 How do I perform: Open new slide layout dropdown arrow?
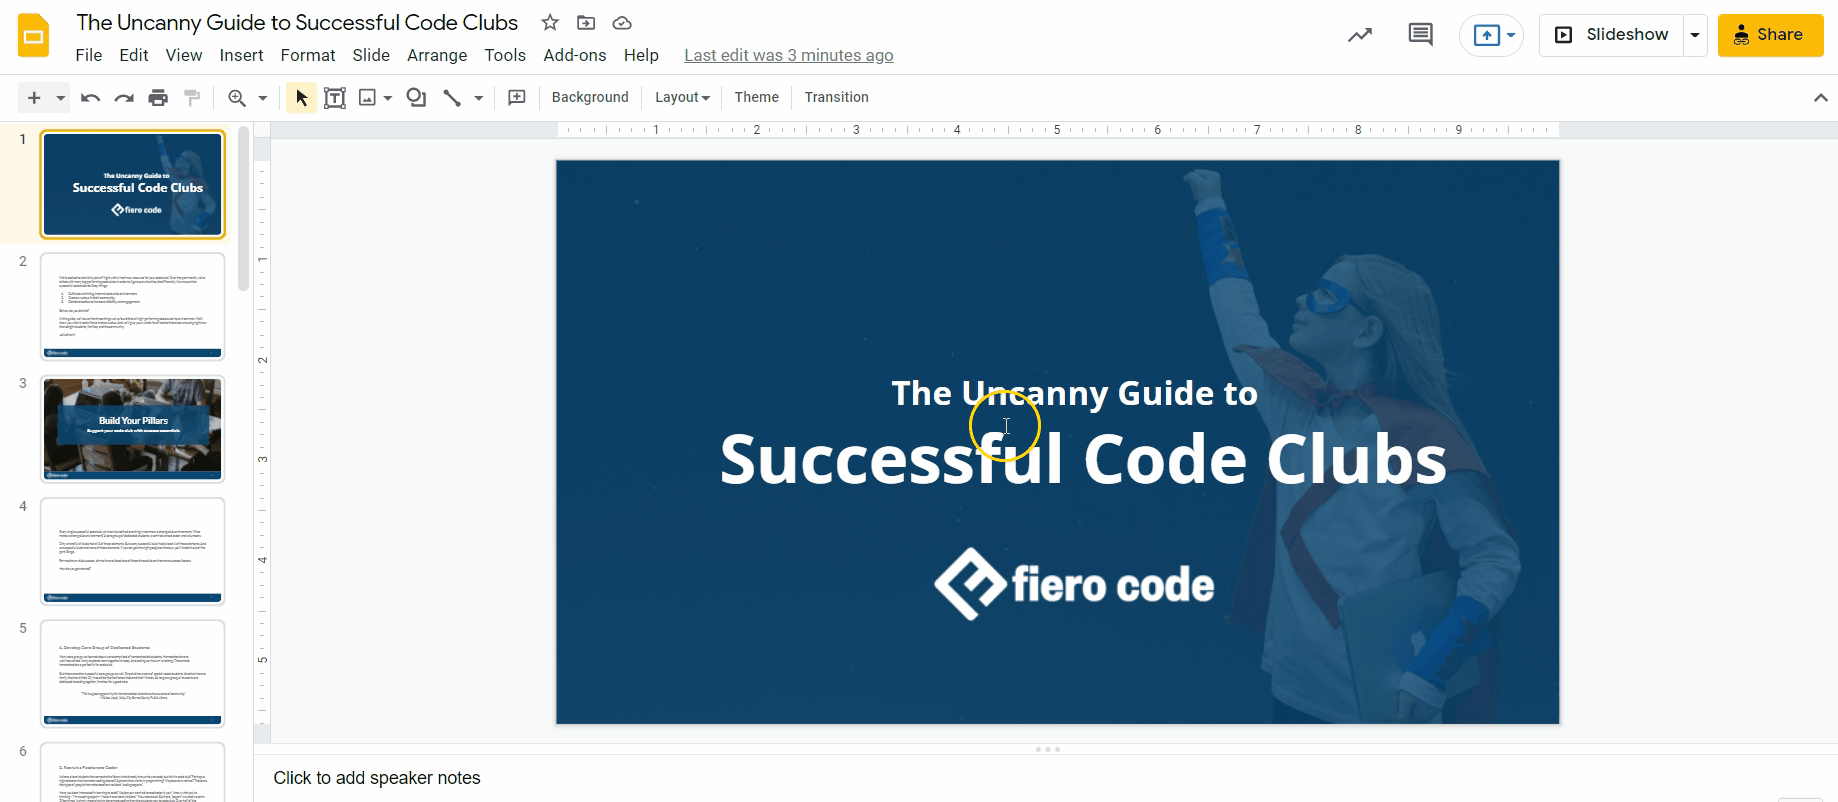coord(61,98)
